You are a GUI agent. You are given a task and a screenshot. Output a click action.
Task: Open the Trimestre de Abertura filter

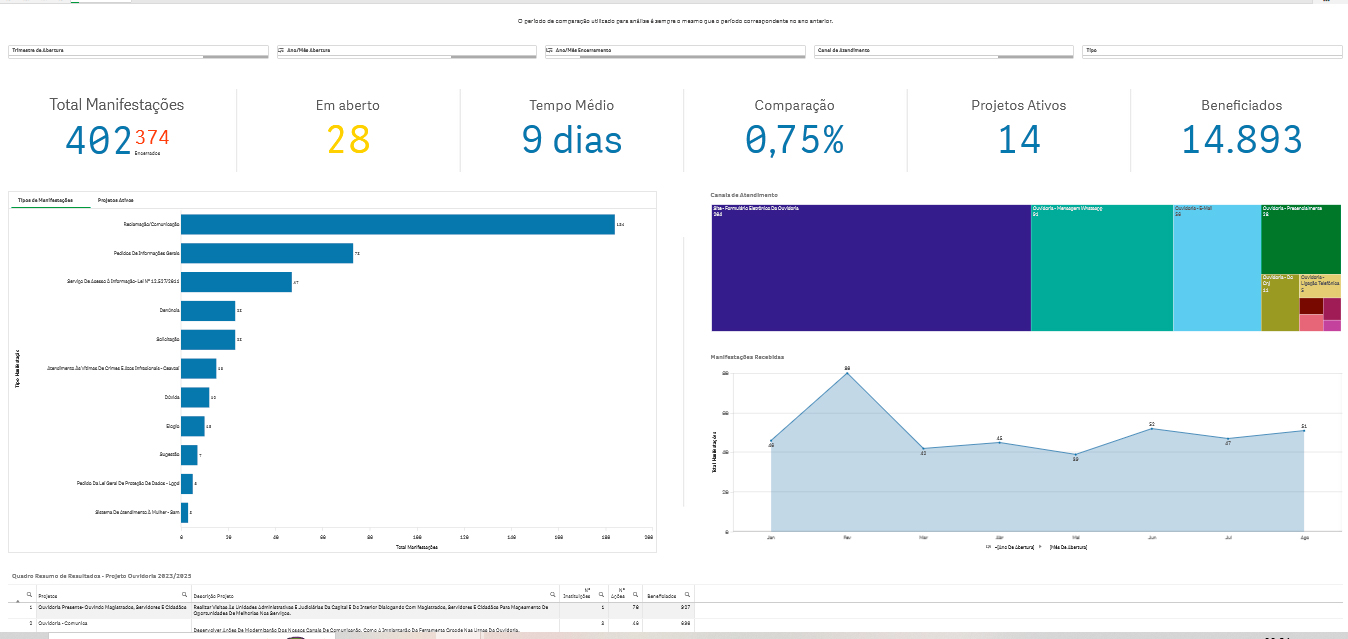click(x=138, y=50)
